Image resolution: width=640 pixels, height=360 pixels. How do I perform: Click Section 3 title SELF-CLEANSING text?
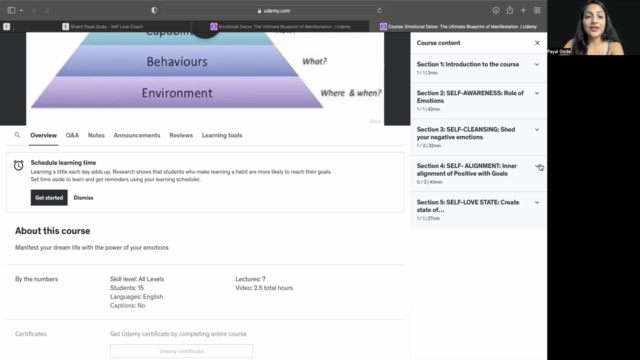[466, 133]
